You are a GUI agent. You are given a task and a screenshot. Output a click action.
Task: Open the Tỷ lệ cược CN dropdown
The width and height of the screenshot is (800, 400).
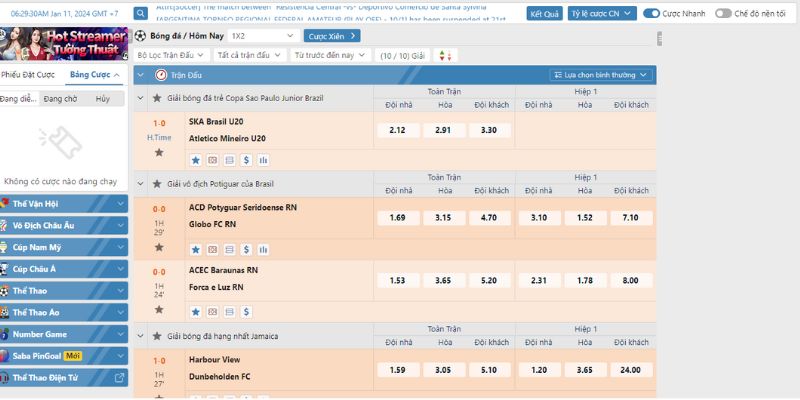pos(601,13)
